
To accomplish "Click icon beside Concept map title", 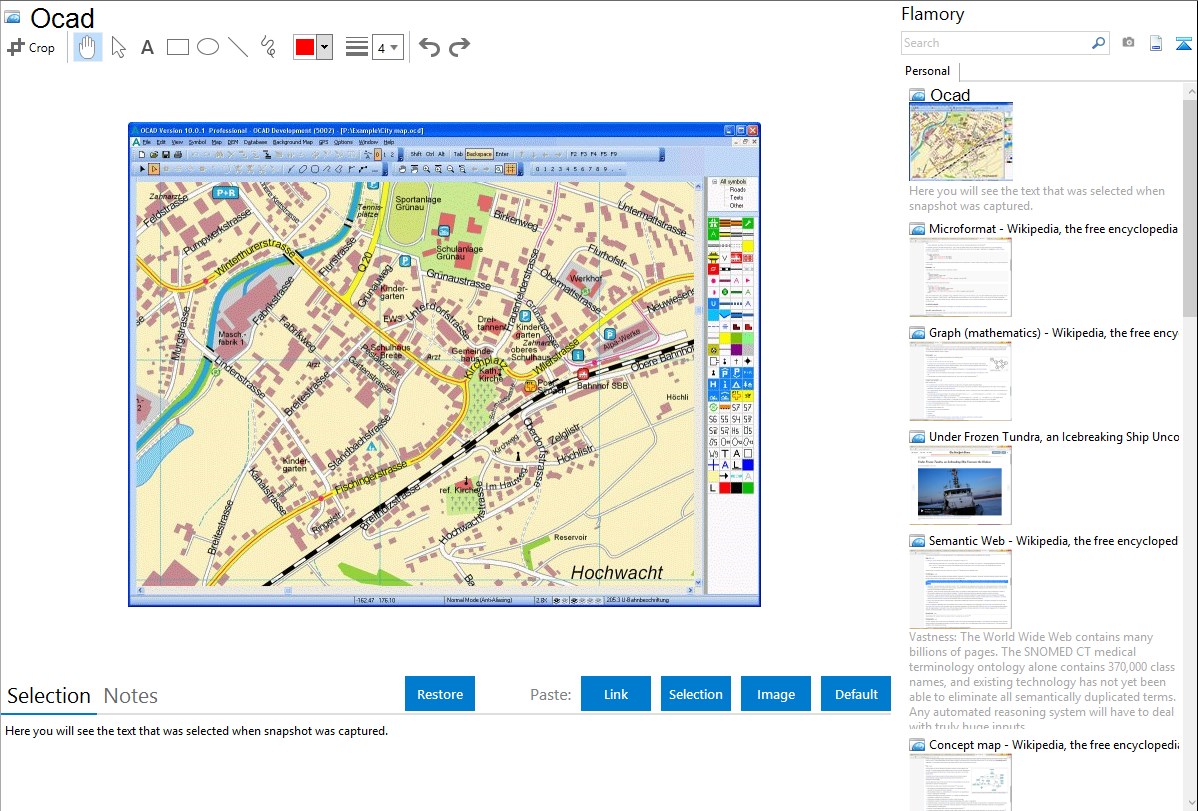I will [917, 745].
